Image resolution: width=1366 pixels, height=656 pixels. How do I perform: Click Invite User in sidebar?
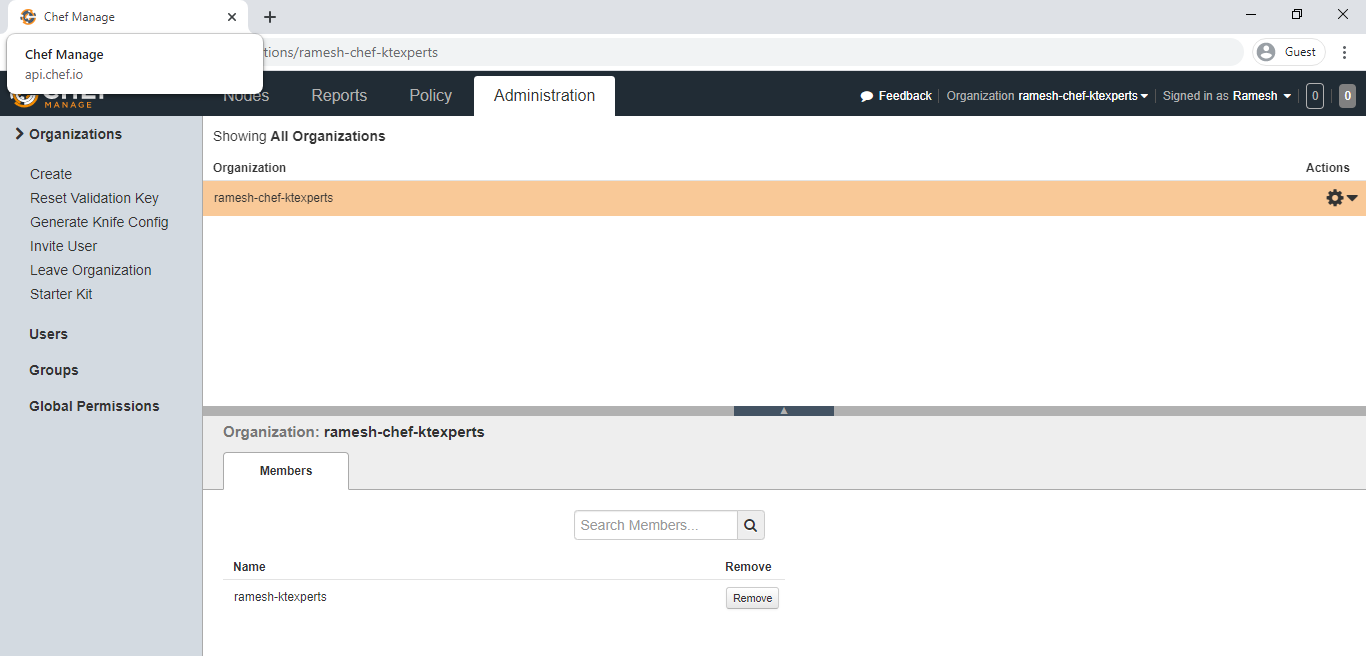pos(63,246)
